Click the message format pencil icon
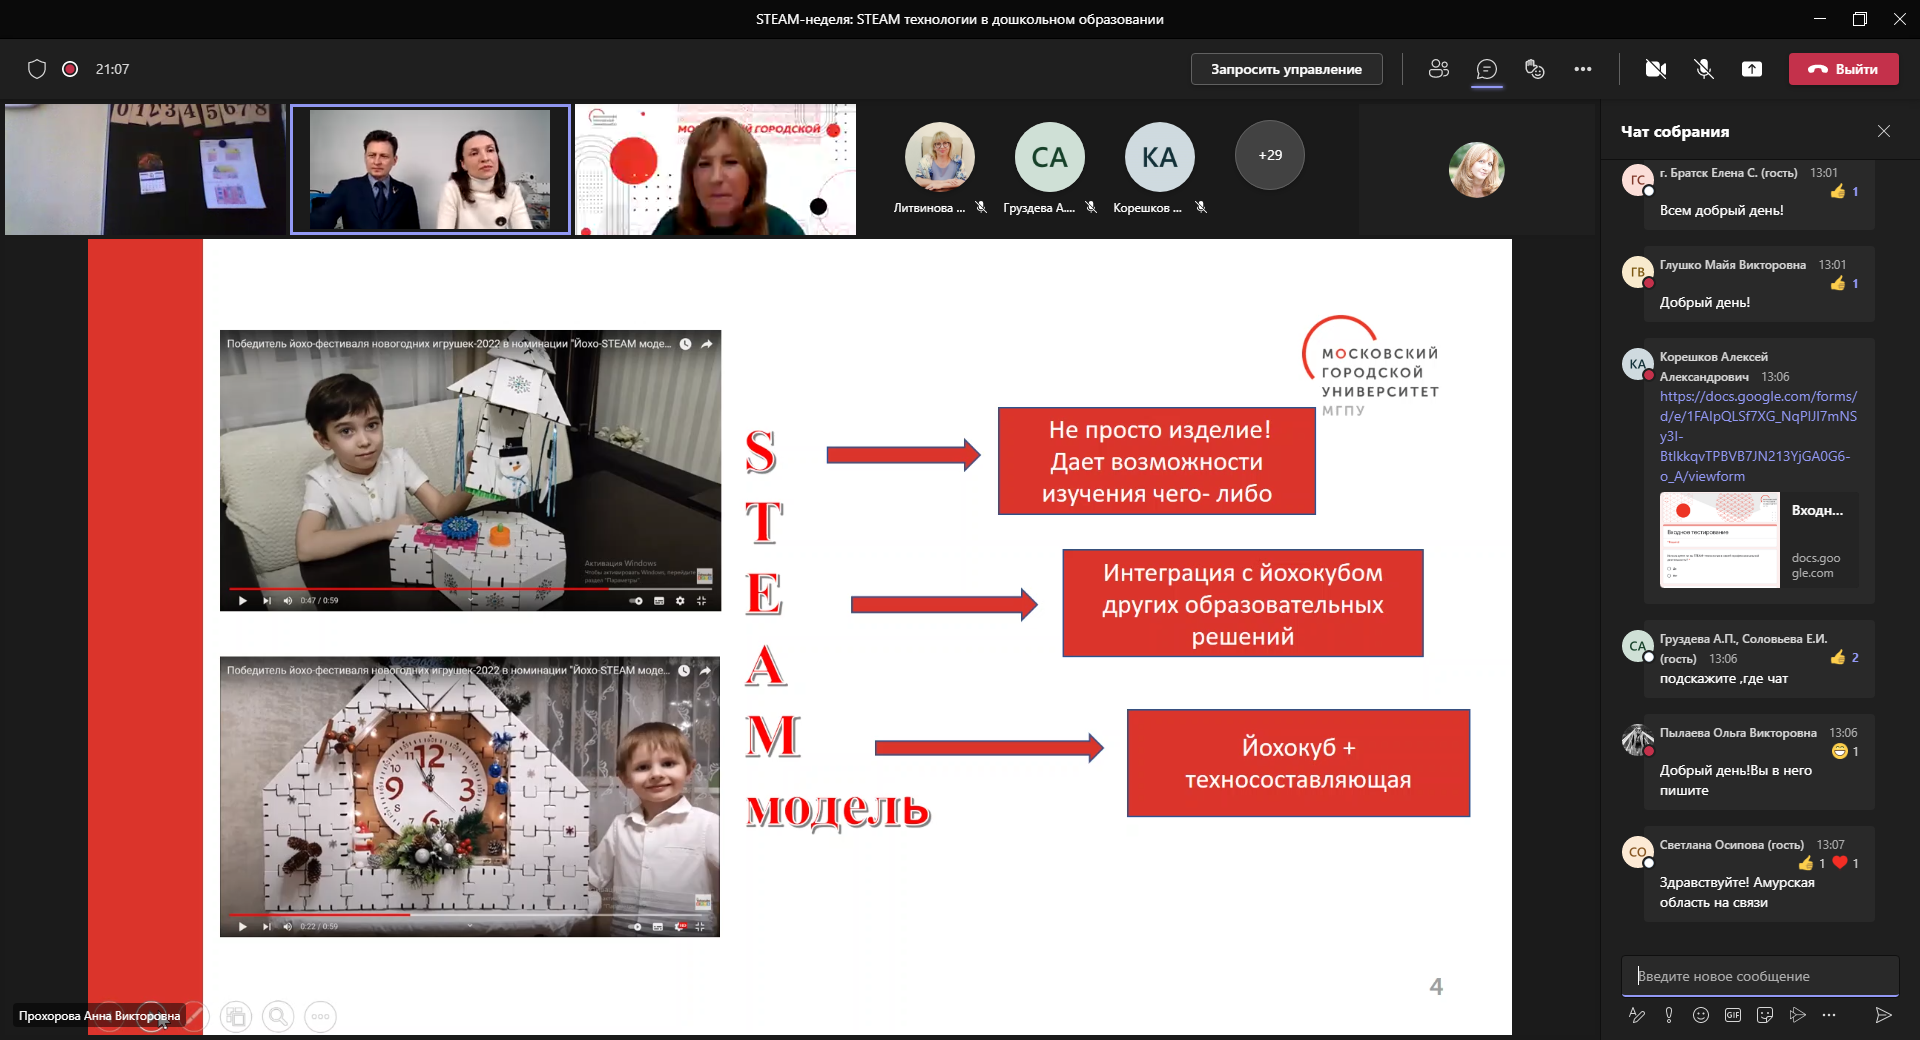Screen dimensions: 1920x1040 point(1637,1015)
